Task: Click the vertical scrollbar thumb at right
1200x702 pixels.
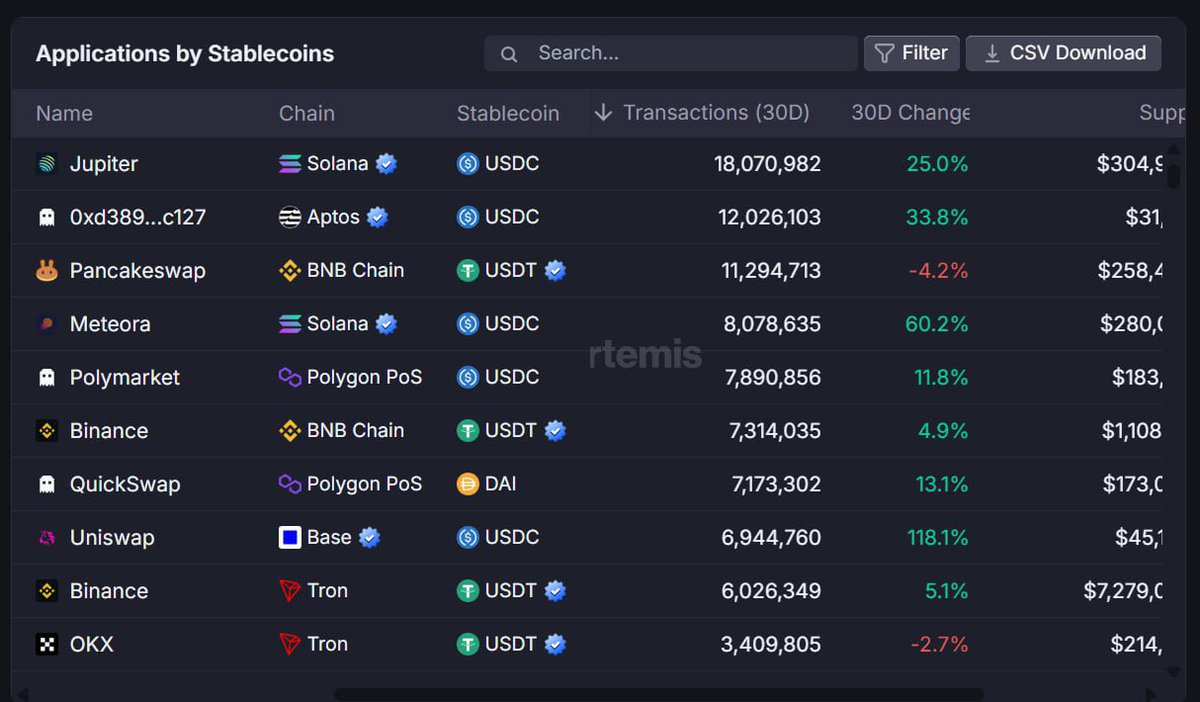Action: tap(1174, 176)
